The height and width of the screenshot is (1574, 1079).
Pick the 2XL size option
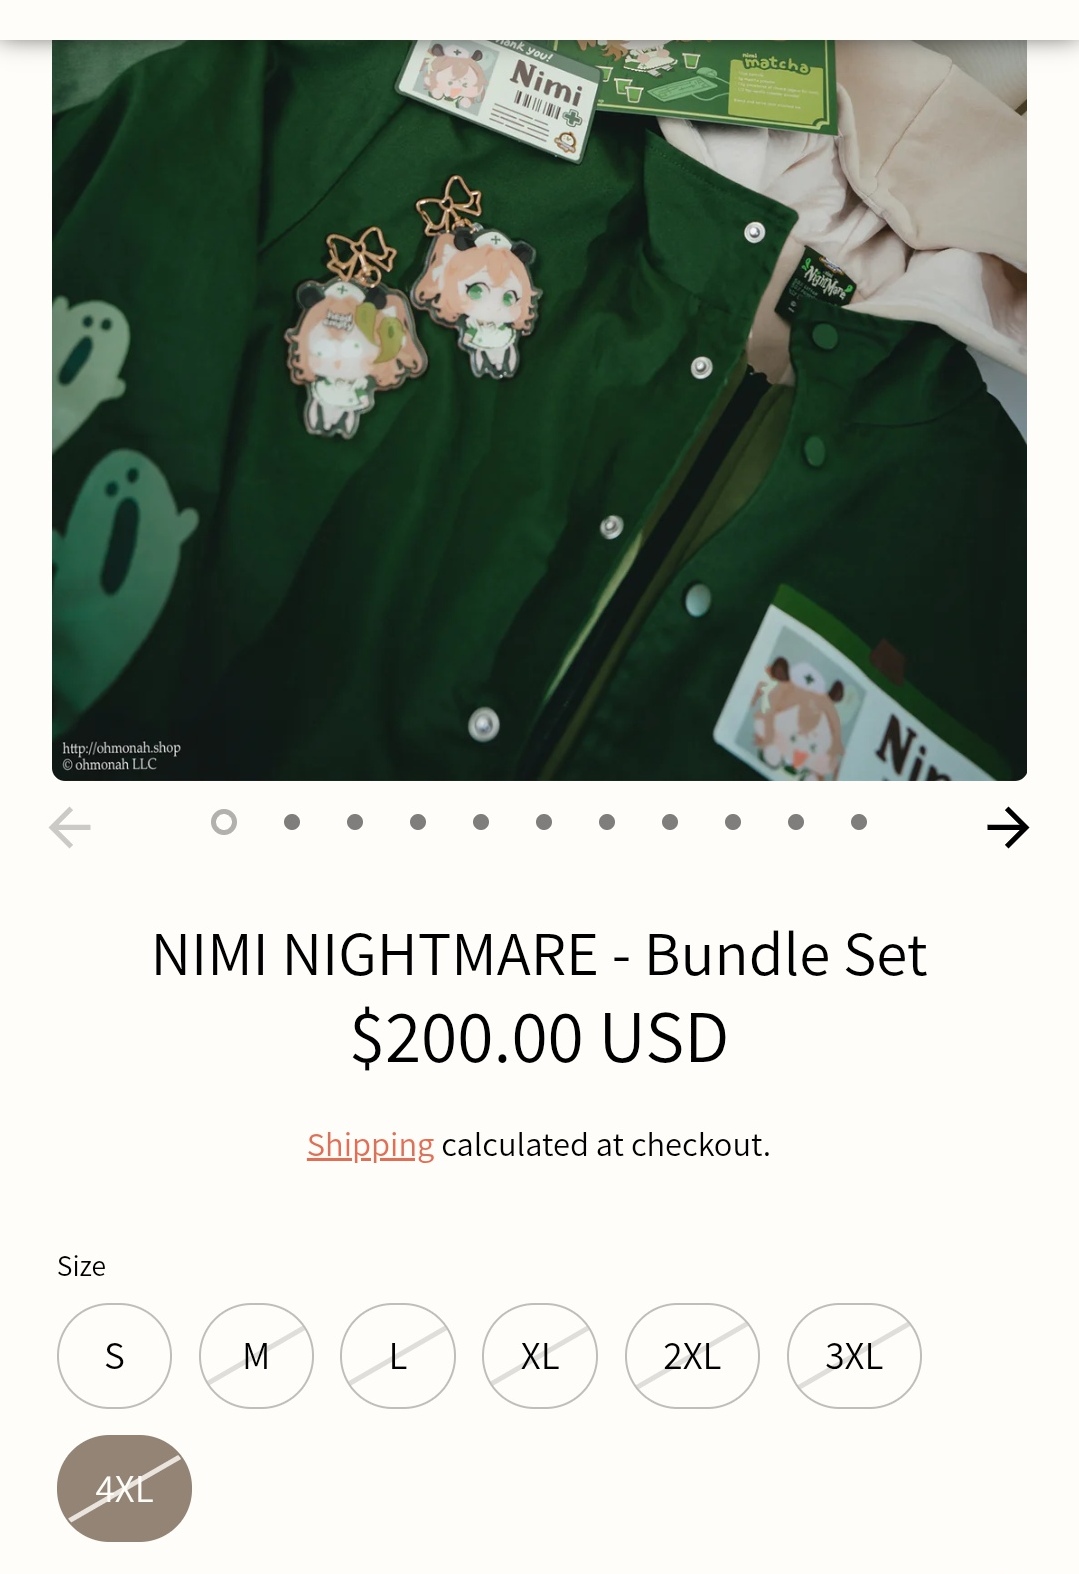(692, 1356)
